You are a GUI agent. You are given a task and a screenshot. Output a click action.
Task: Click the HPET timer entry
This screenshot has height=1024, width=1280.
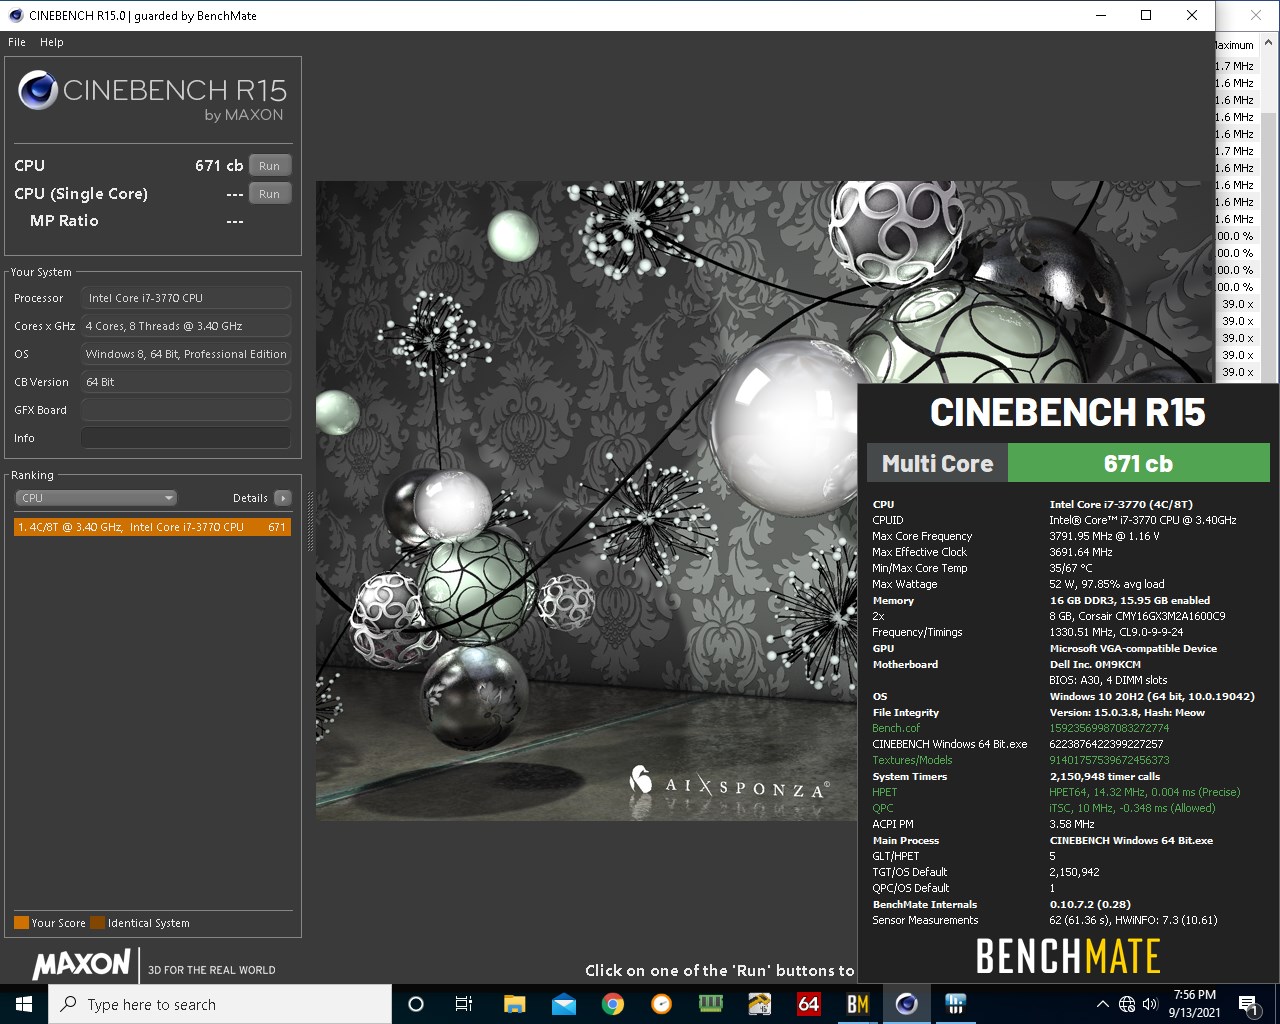(885, 792)
